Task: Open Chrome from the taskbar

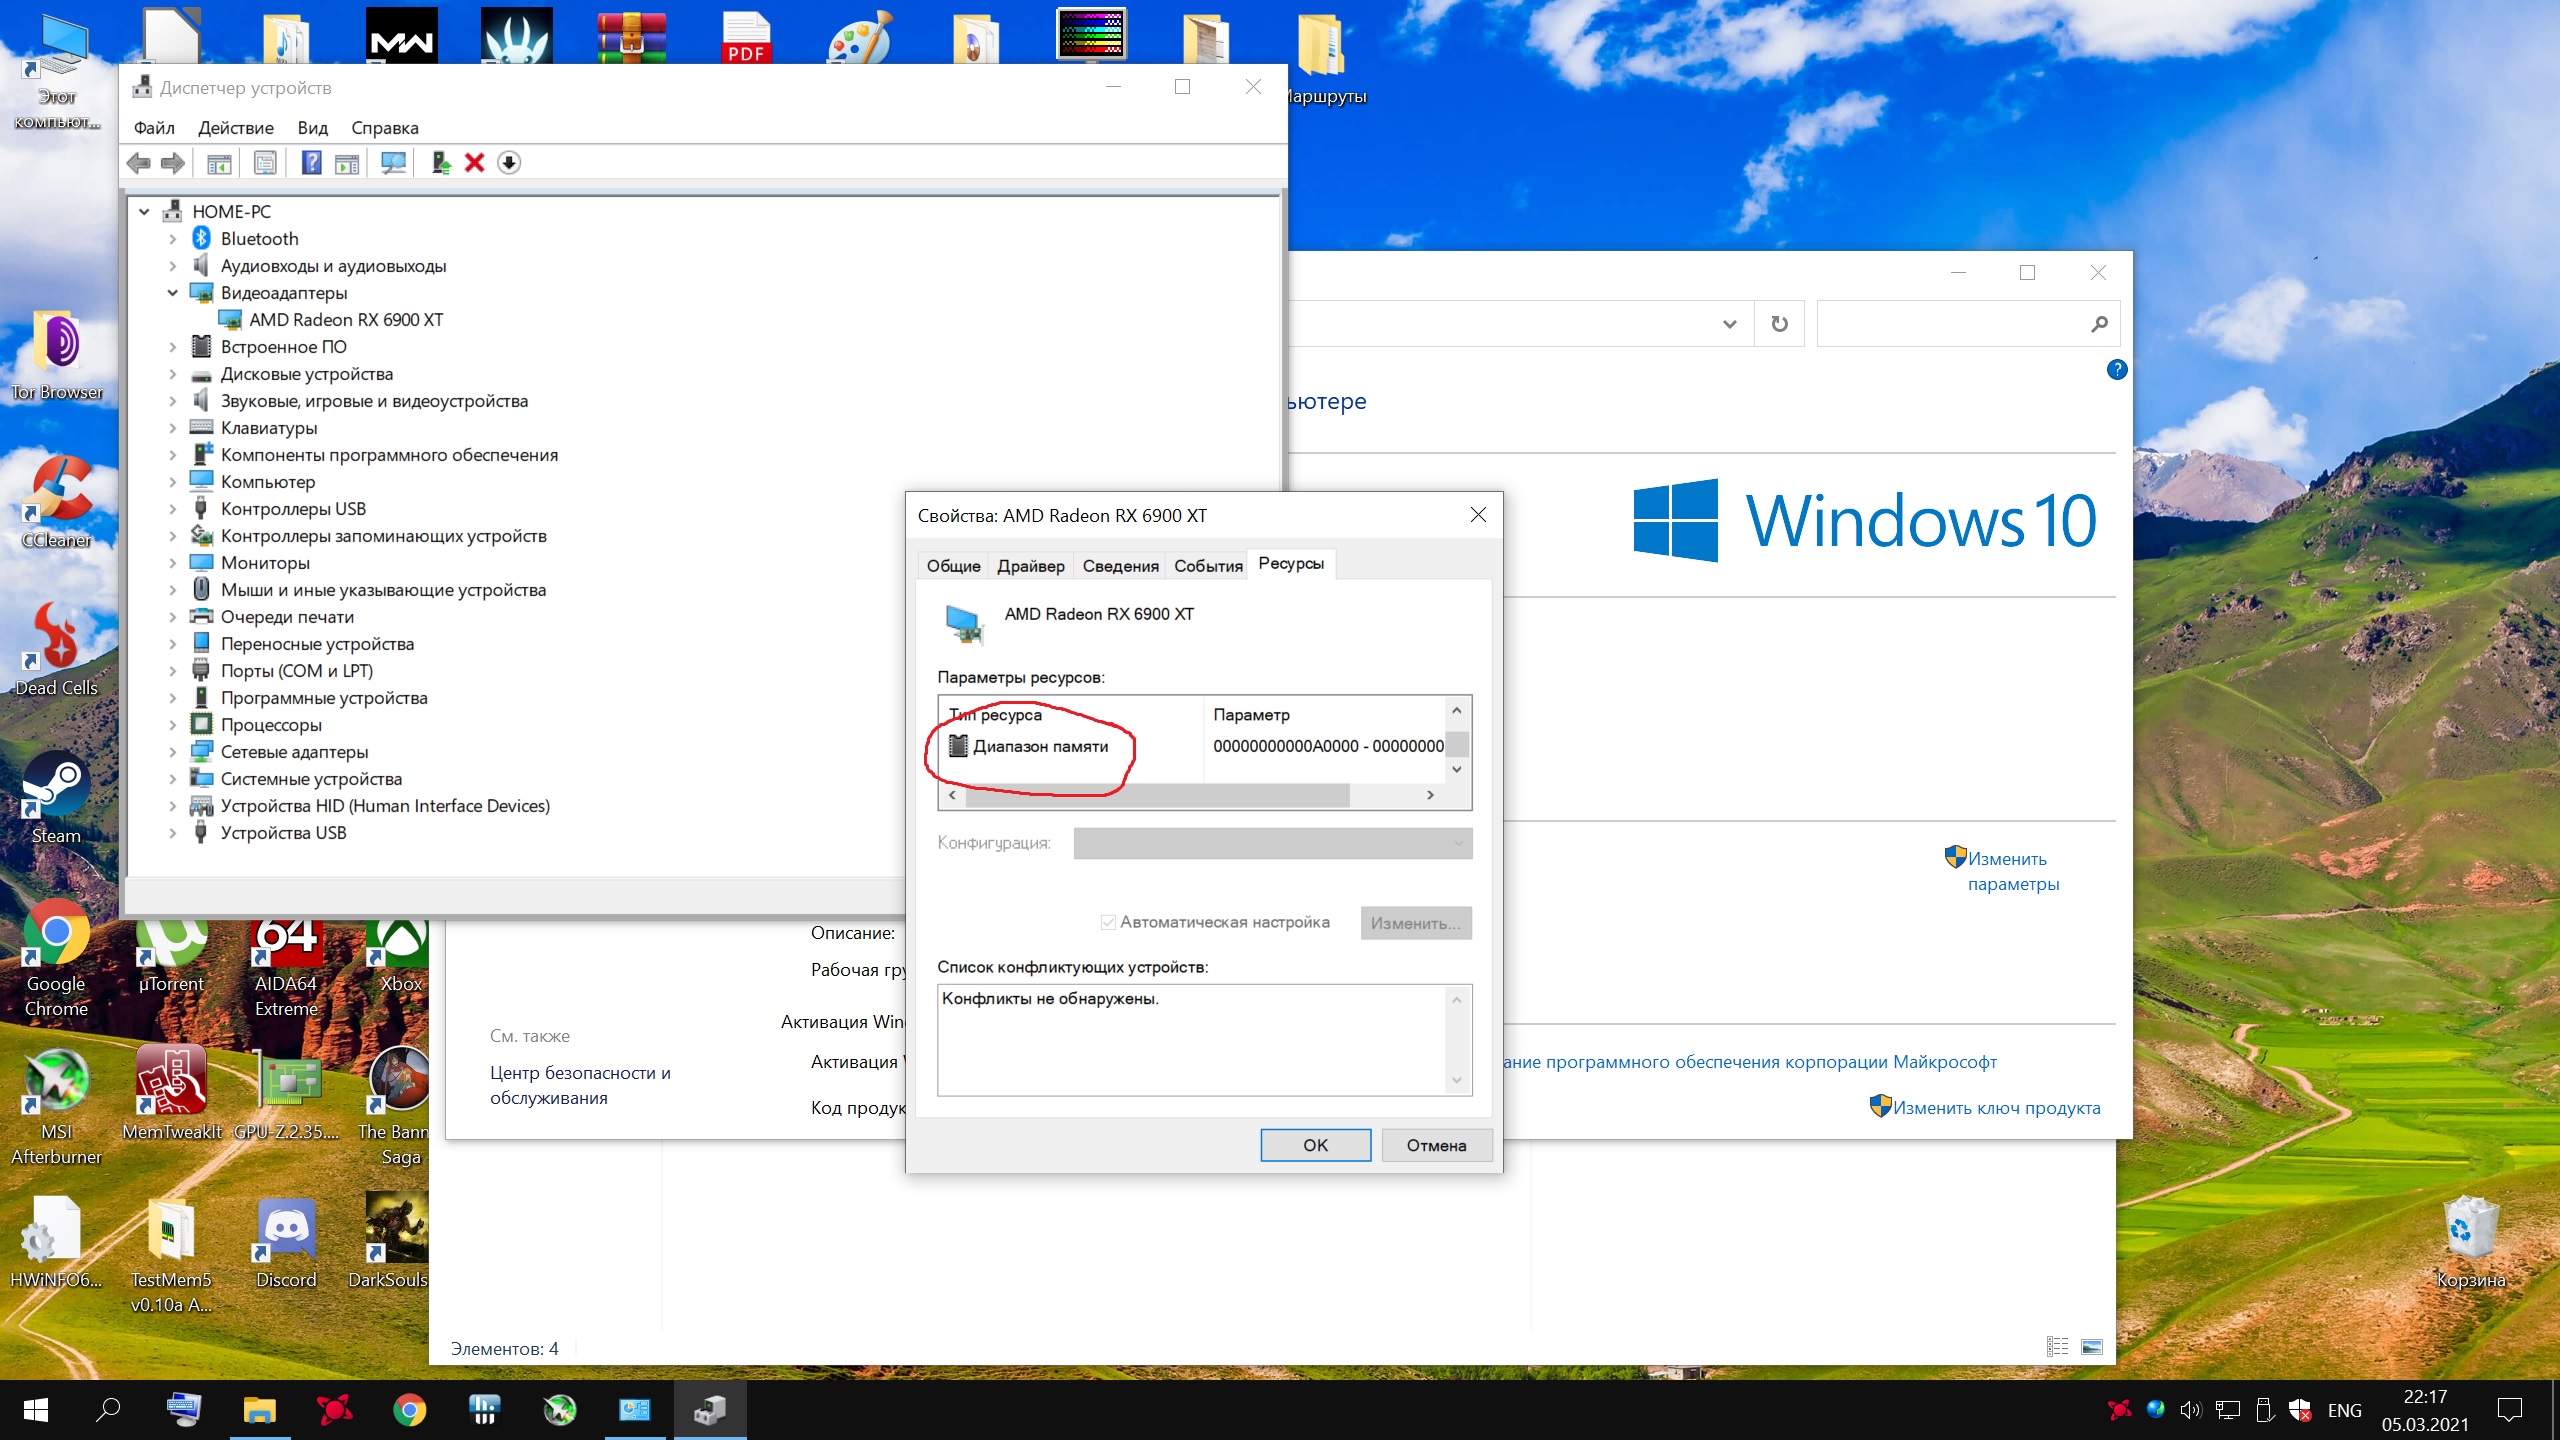Action: [409, 1410]
